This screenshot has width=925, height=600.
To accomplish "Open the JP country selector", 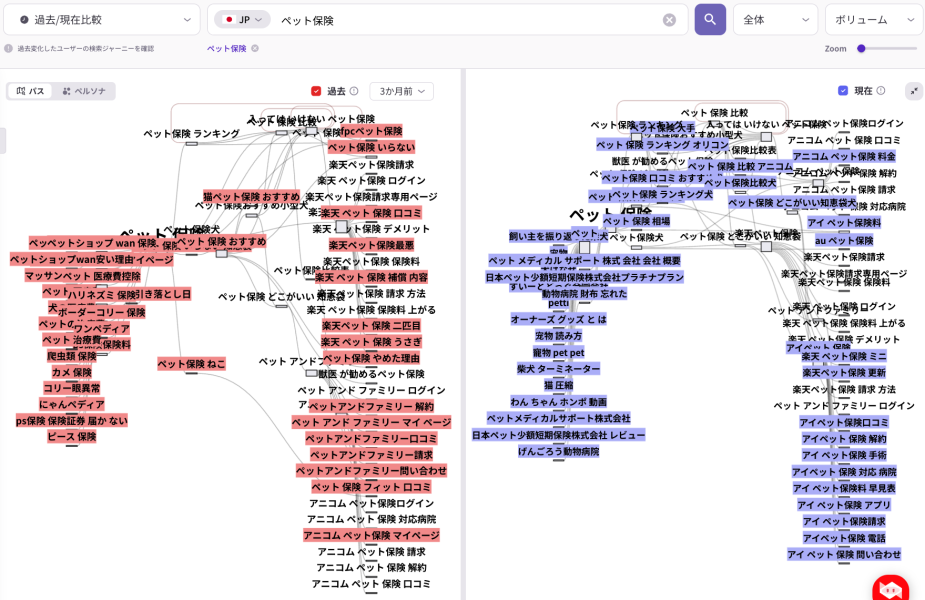I will pyautogui.click(x=242, y=19).
